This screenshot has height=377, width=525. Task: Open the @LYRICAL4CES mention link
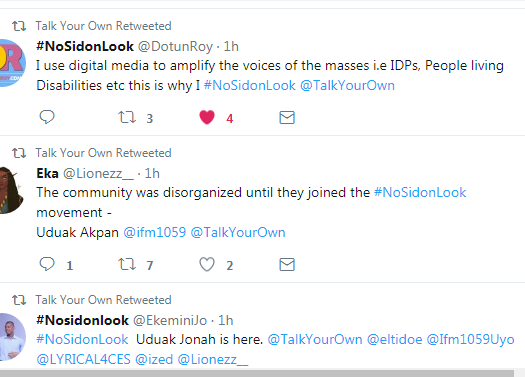coord(83,359)
